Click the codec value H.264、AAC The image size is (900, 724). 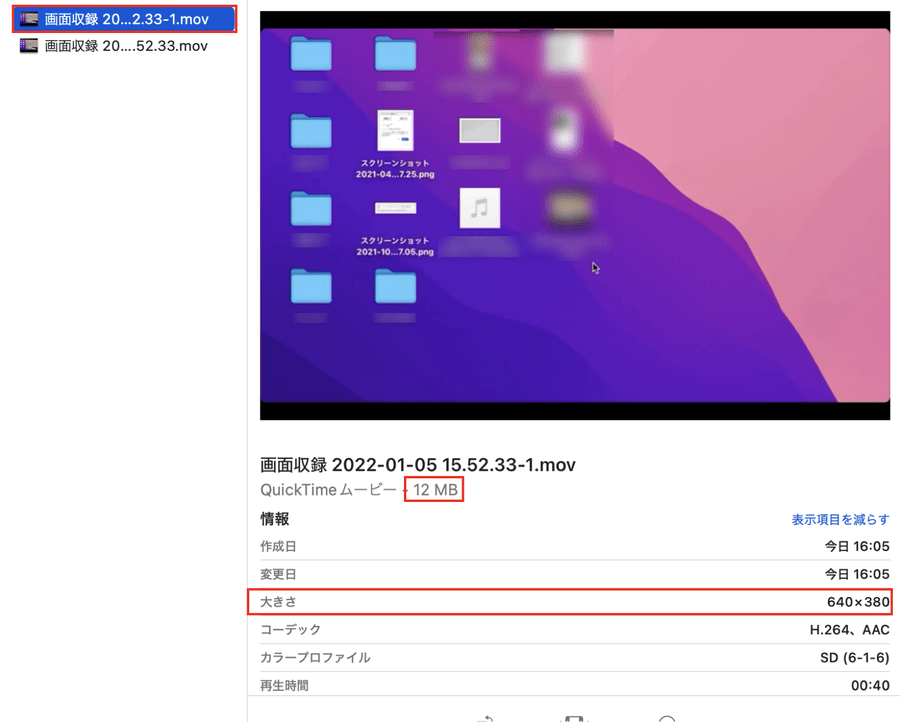[x=849, y=630]
